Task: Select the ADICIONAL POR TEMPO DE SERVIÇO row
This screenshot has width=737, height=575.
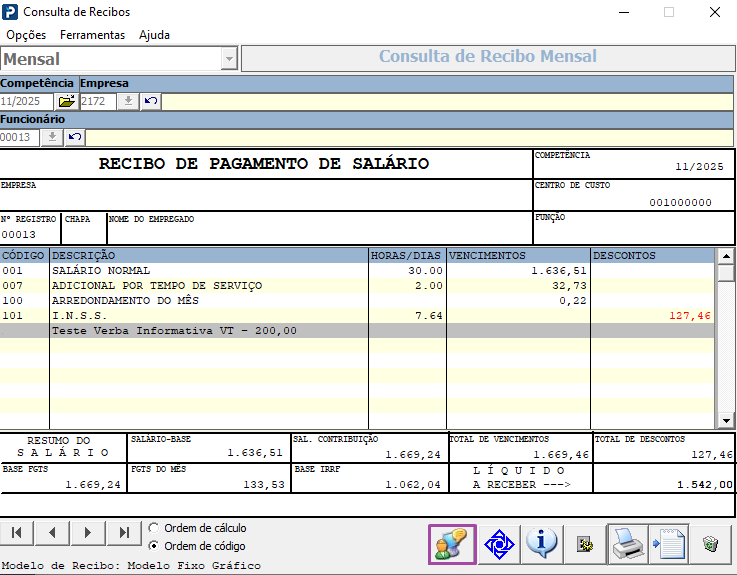Action: click(x=357, y=285)
